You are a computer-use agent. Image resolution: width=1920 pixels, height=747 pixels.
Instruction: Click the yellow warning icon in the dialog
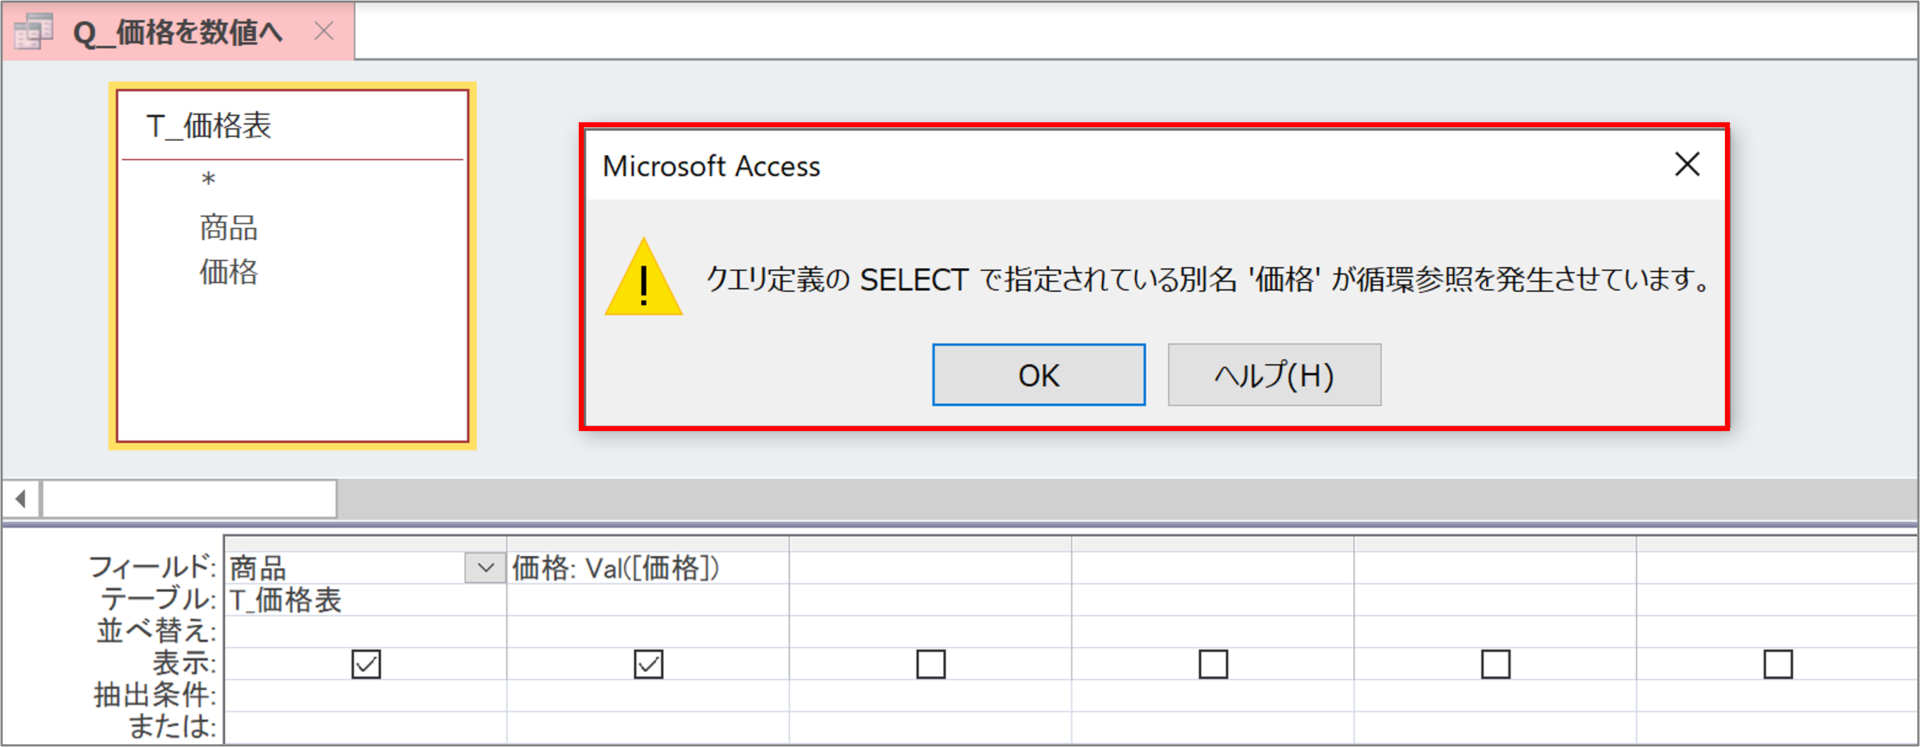pyautogui.click(x=644, y=277)
